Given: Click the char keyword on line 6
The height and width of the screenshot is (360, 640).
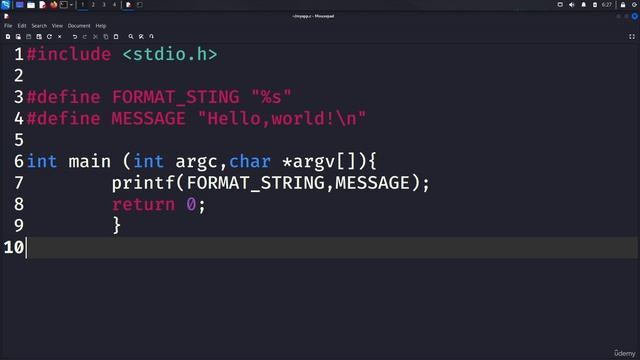Looking at the screenshot, I should point(250,162).
